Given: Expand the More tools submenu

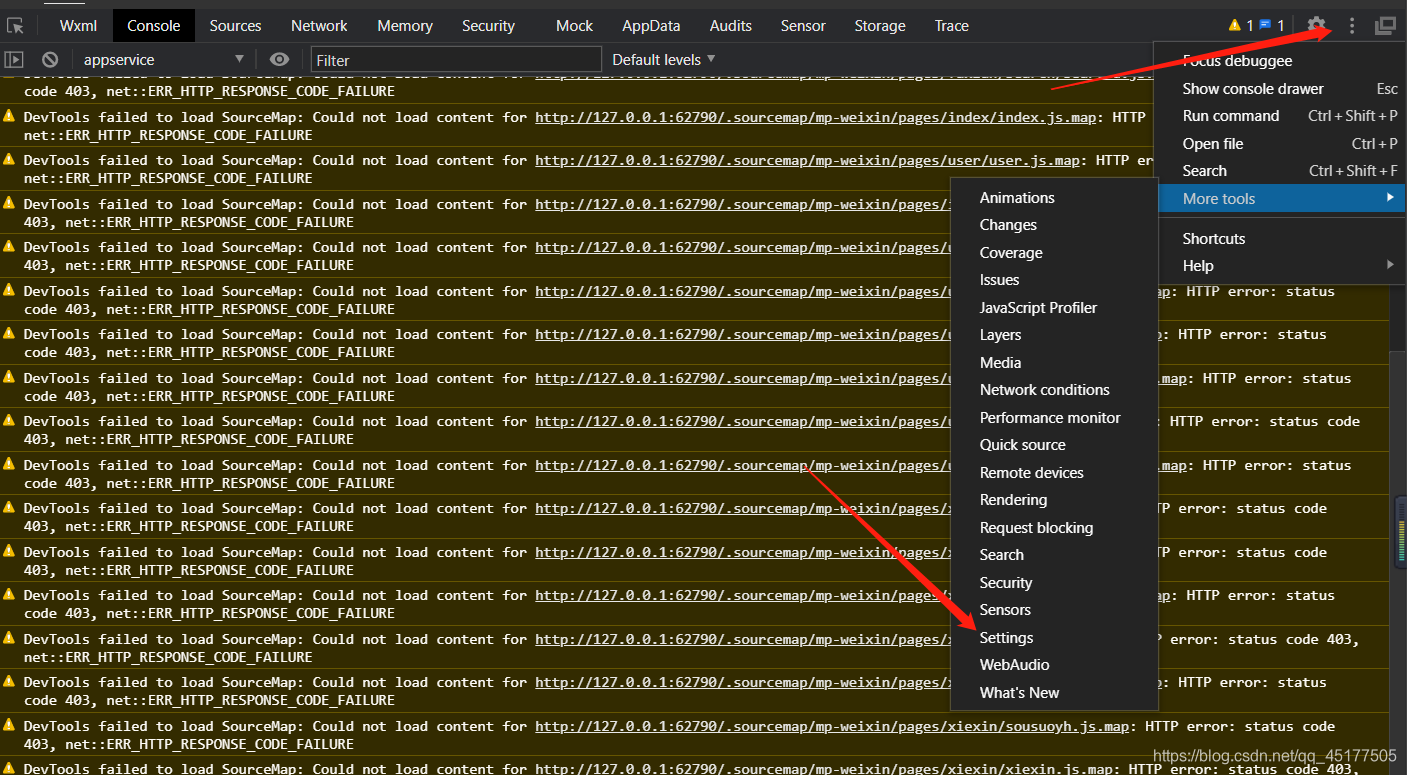Looking at the screenshot, I should click(1280, 198).
